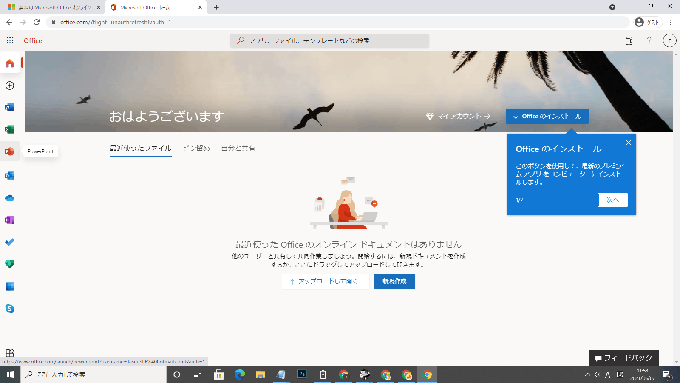Viewport: 680px width, 383px height.
Task: Open File Explorer from the taskbar
Action: [x=260, y=374]
